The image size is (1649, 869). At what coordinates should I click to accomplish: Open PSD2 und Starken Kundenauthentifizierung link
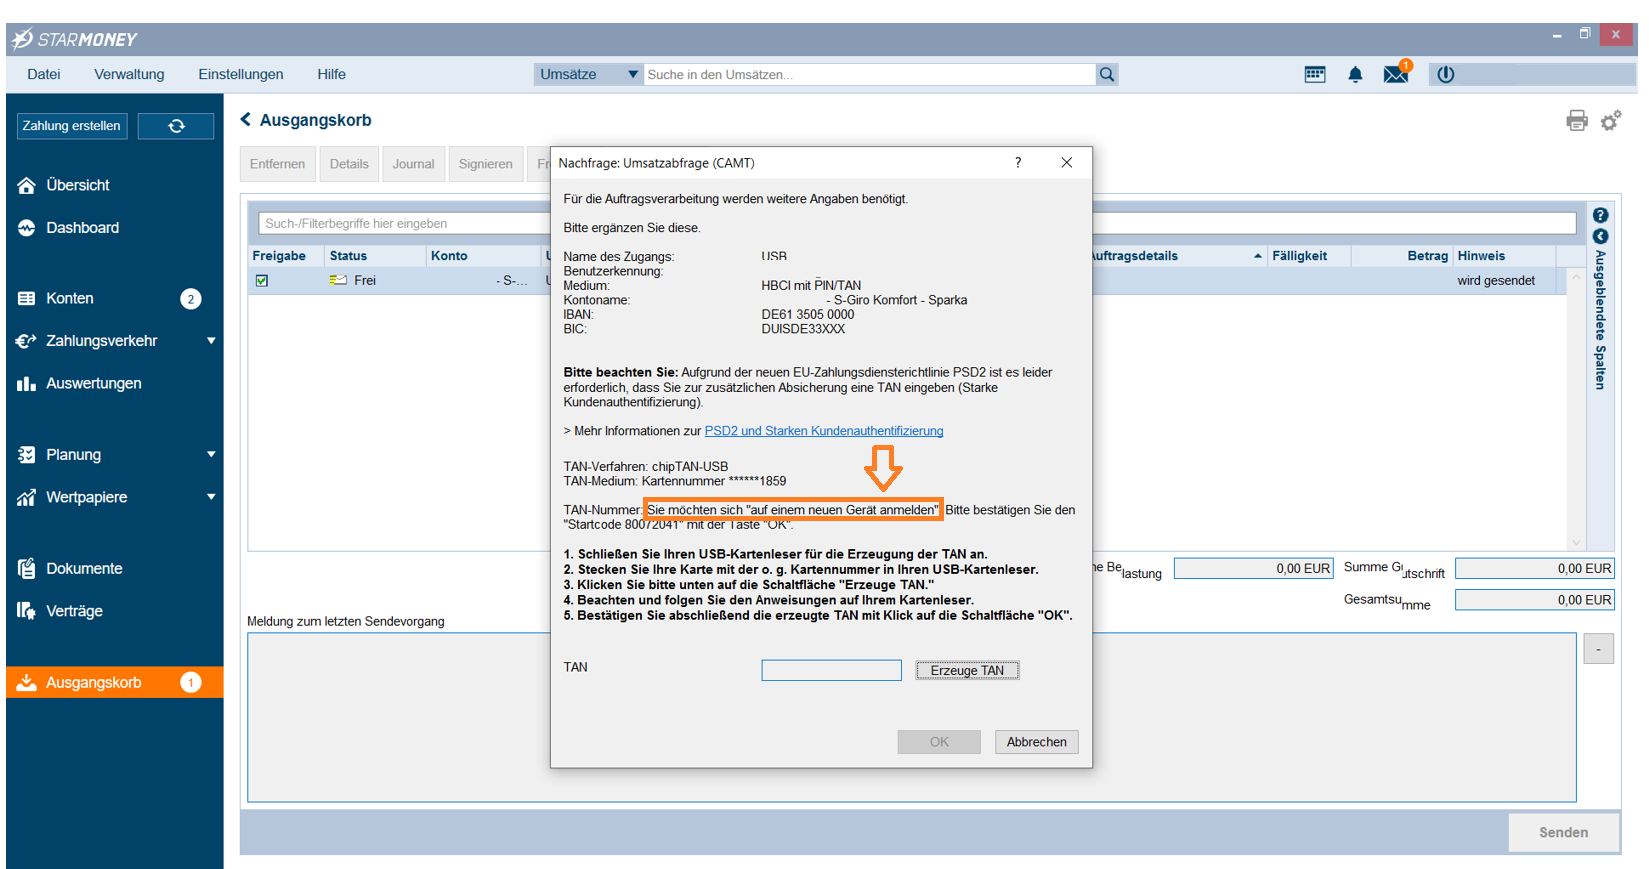823,431
